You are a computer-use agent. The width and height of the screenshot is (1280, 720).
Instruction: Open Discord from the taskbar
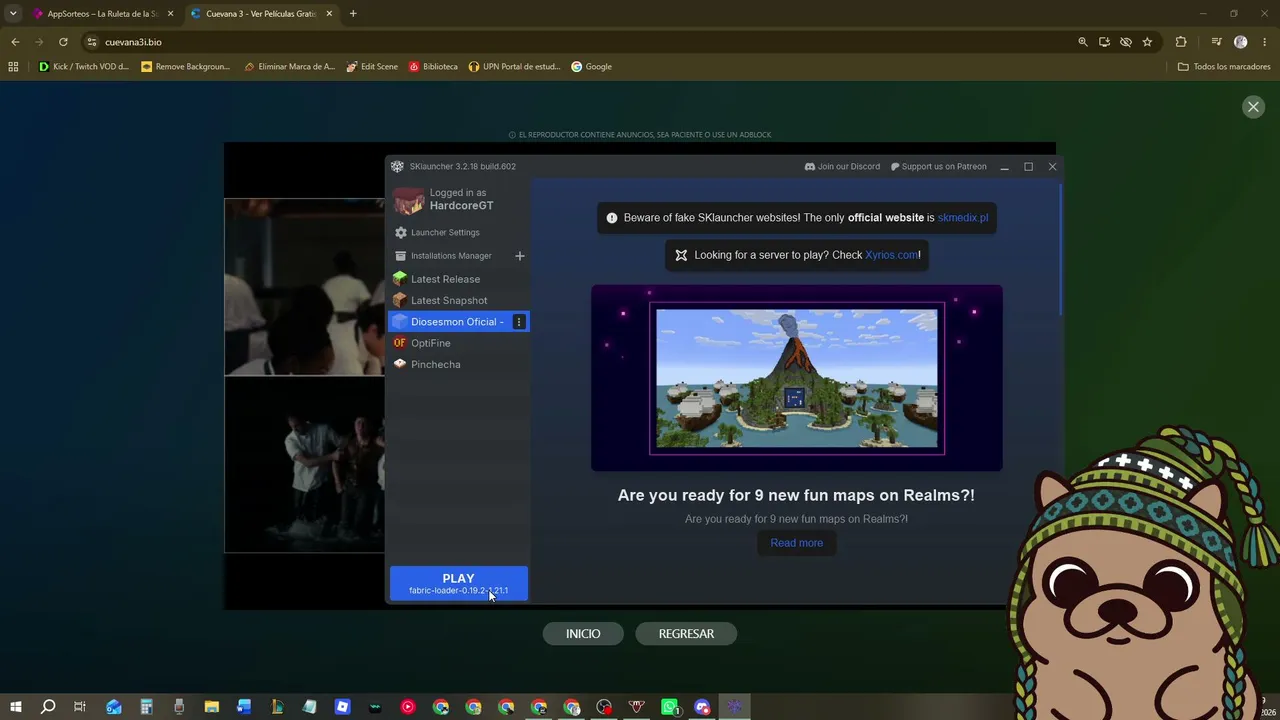click(702, 707)
